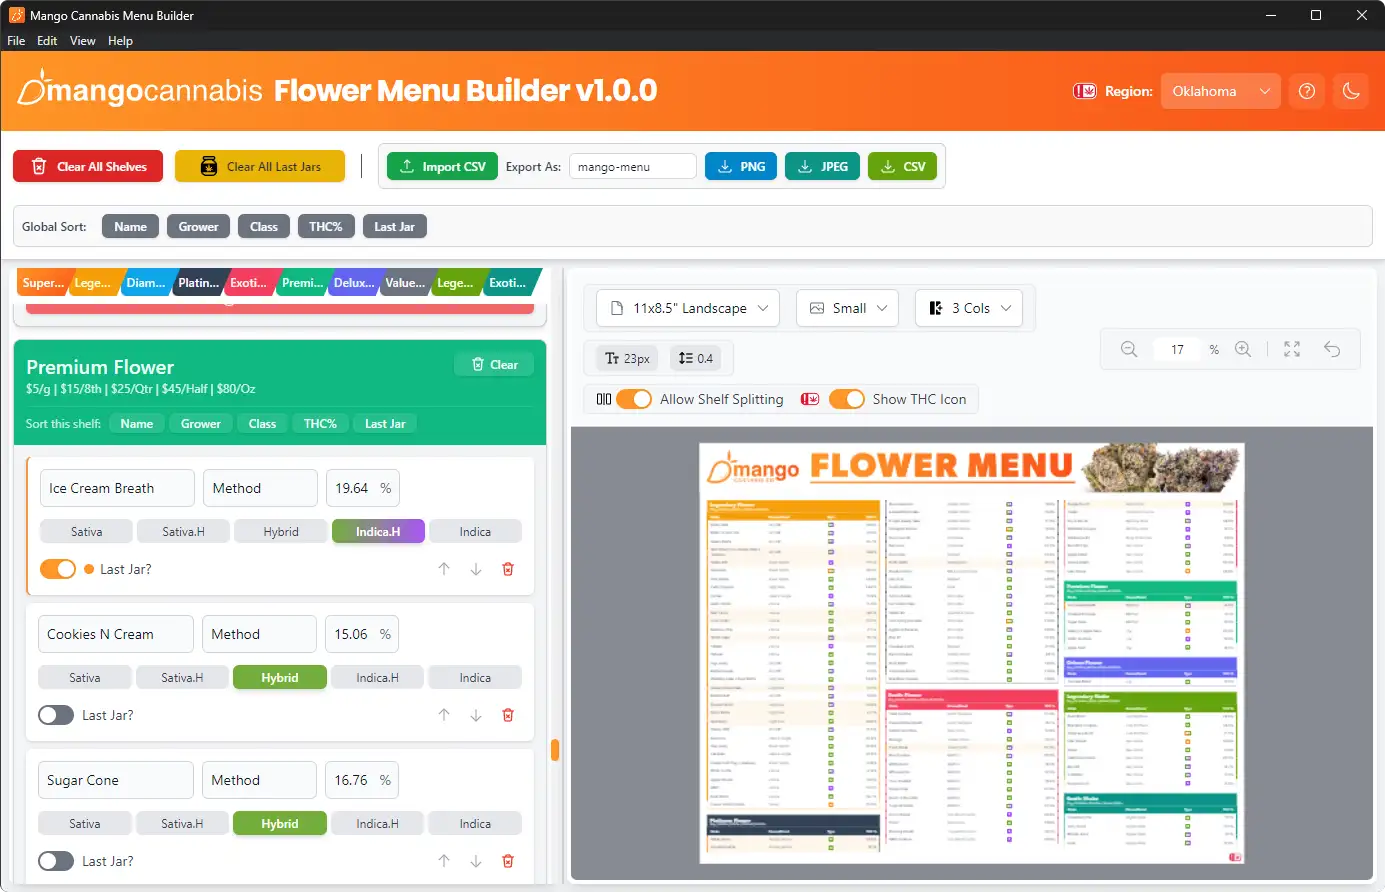Toggle dark mode moon icon
Image resolution: width=1385 pixels, height=892 pixels.
[x=1351, y=91]
